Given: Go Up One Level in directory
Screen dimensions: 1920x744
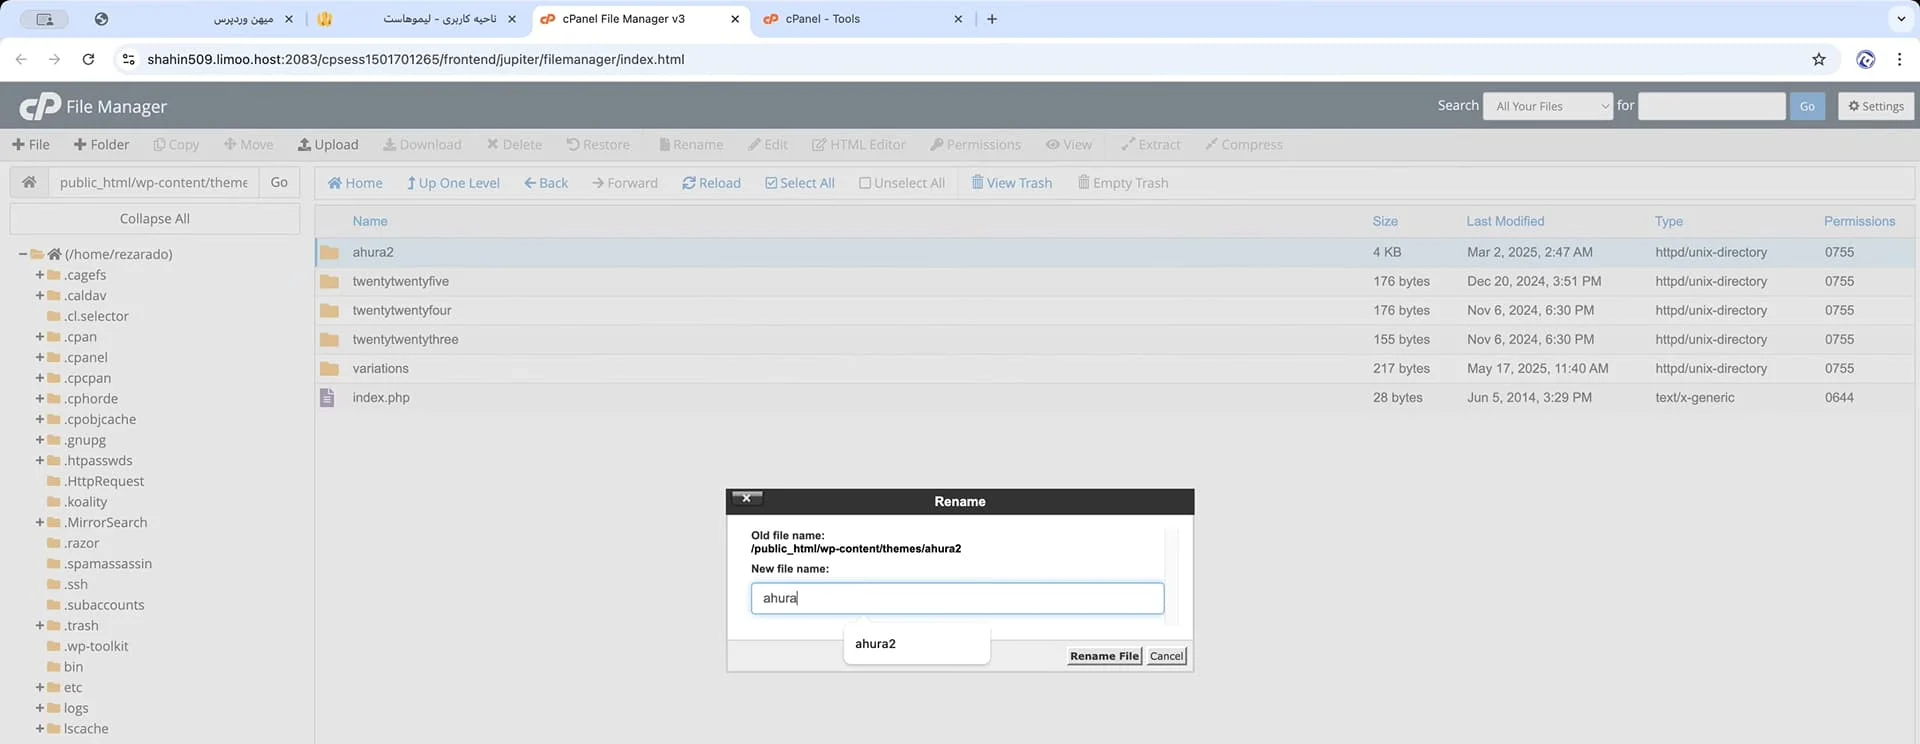Looking at the screenshot, I should (453, 183).
